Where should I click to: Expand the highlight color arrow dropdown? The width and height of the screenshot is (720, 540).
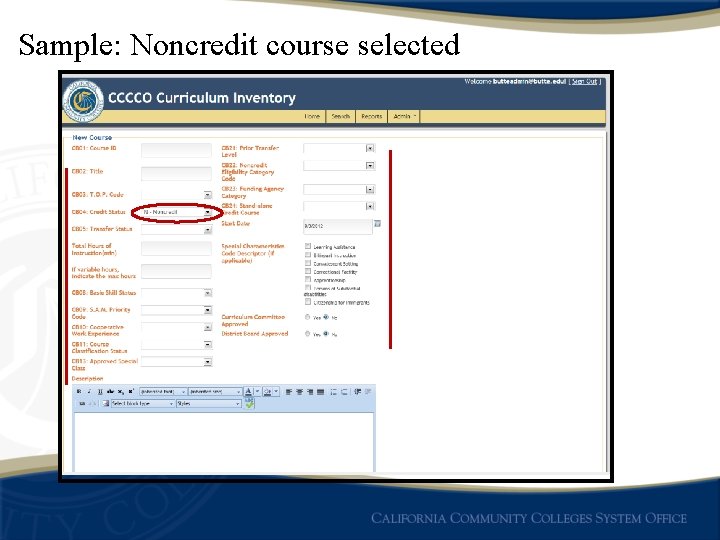(x=276, y=391)
